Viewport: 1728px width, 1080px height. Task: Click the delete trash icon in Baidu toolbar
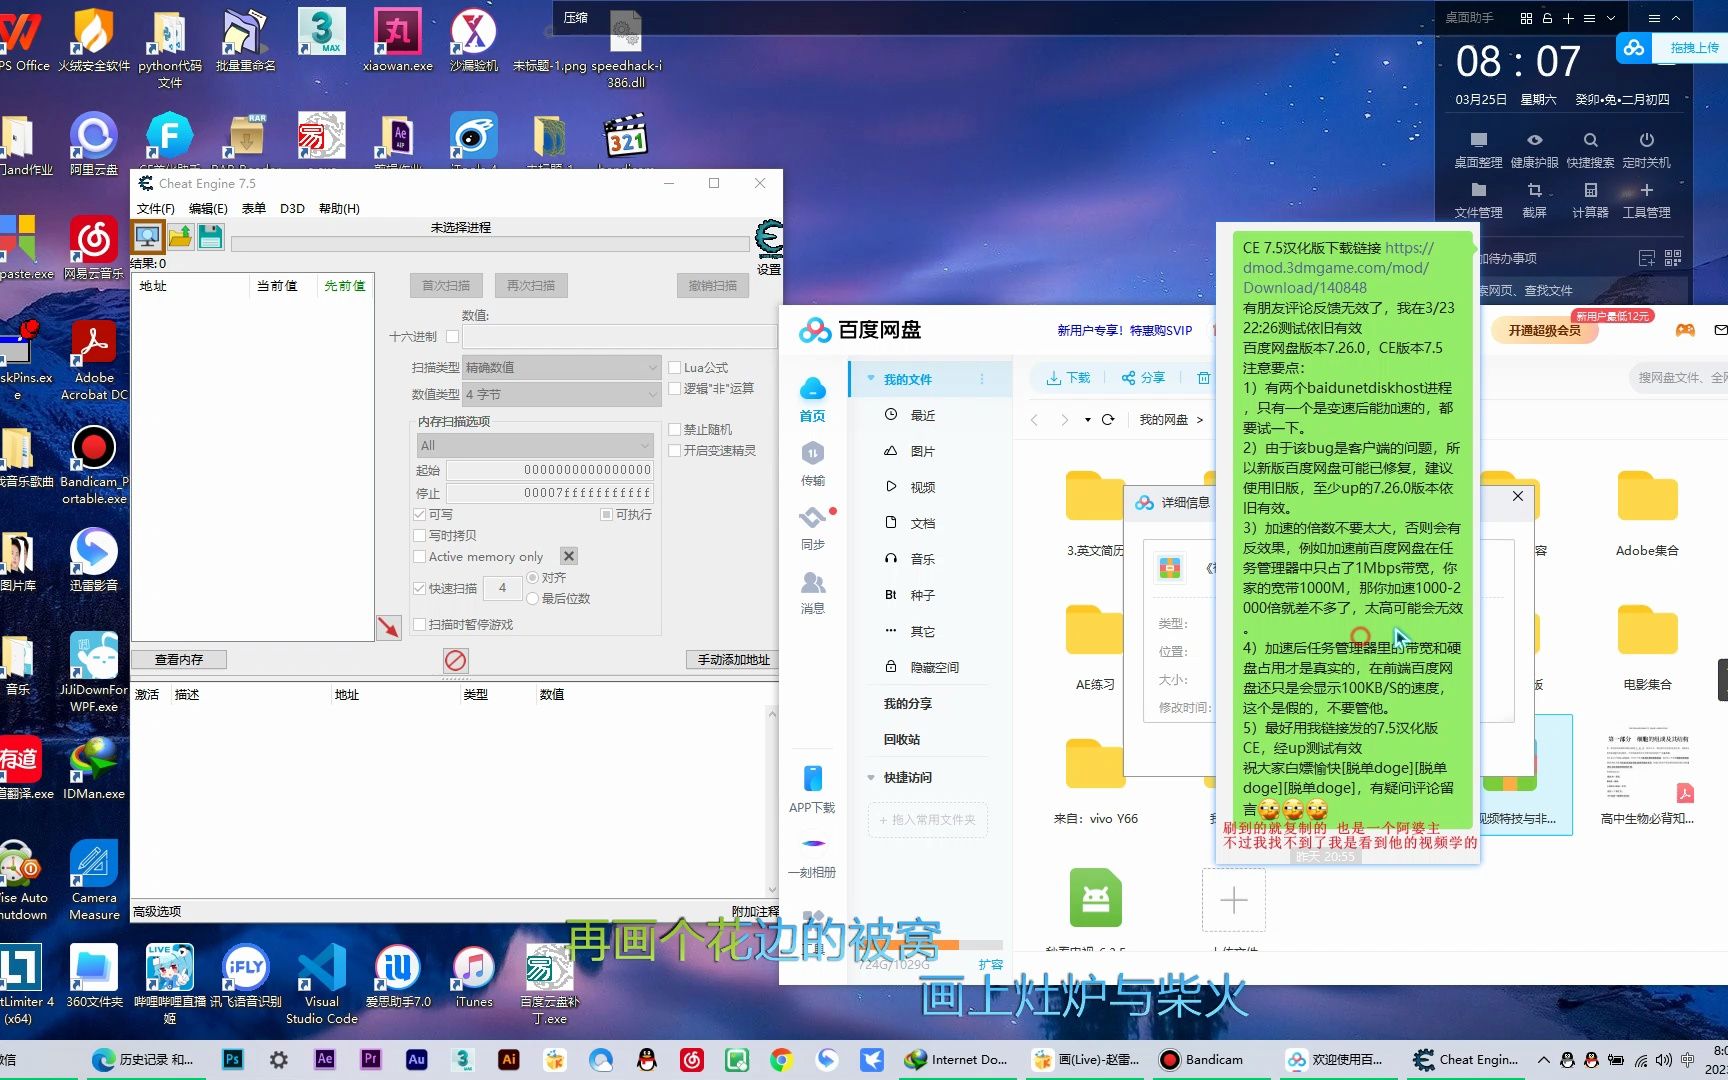tap(1204, 378)
